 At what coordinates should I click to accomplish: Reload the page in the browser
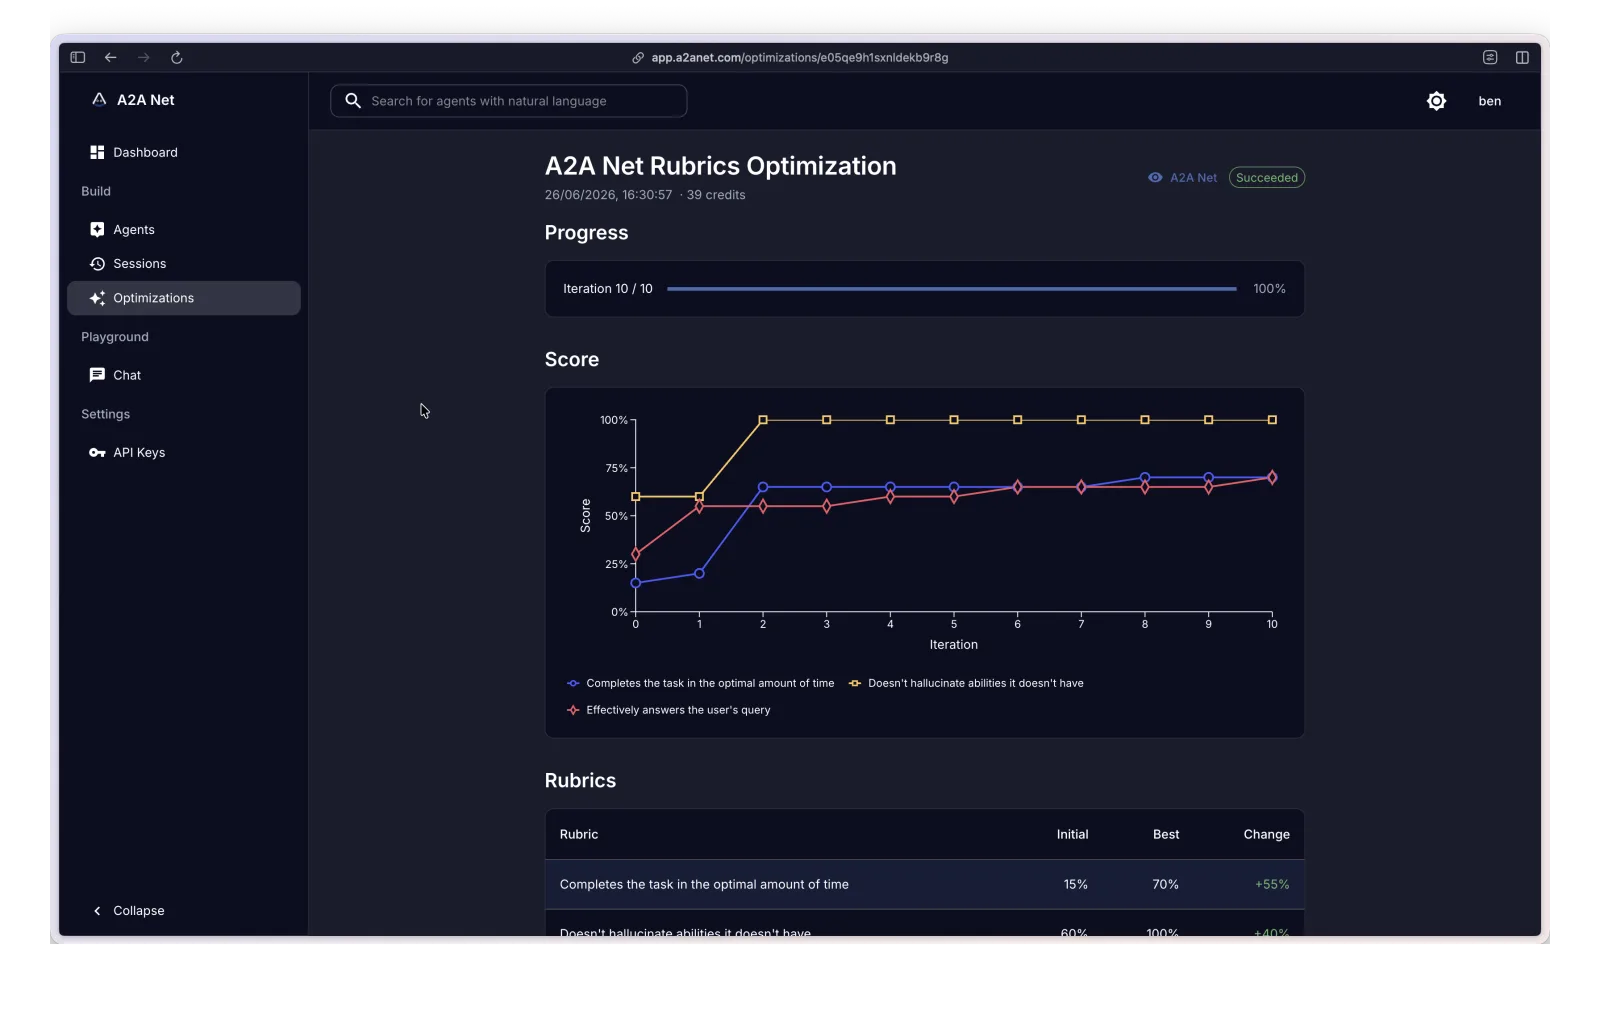coord(177,58)
